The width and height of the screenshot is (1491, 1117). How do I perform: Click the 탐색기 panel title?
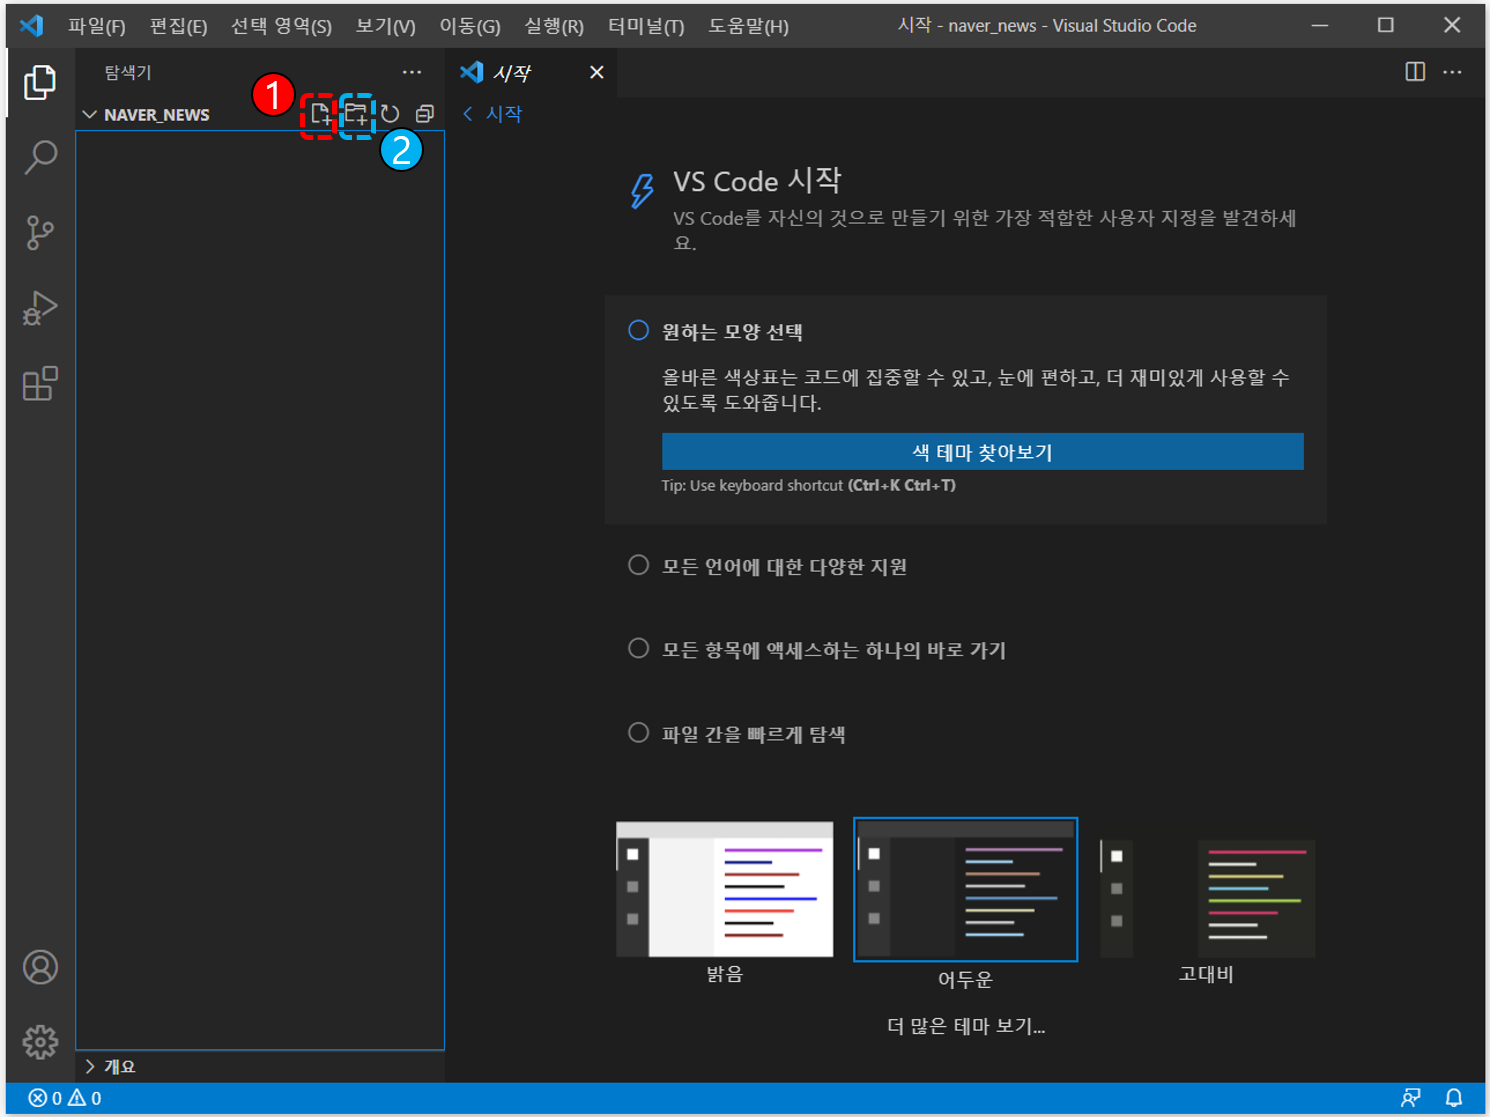[127, 72]
